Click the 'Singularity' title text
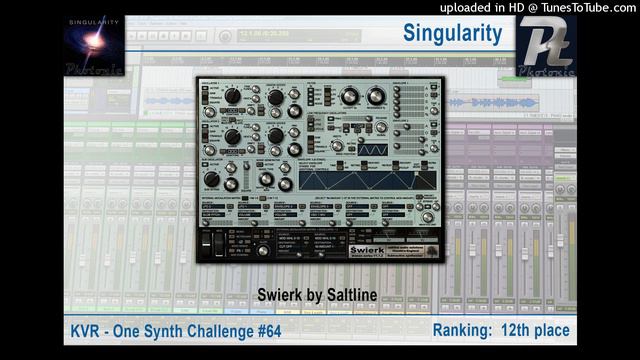Screen dimensions: 640x360 tap(453, 33)
